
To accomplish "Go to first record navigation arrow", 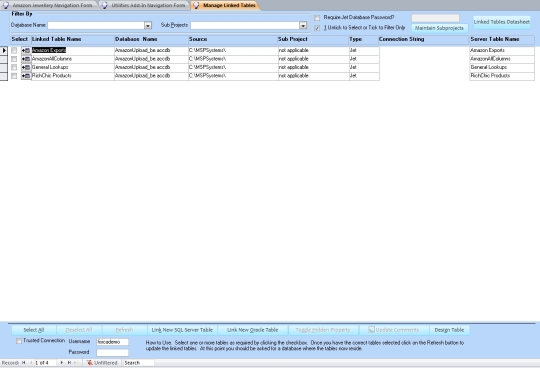I will pos(24,362).
